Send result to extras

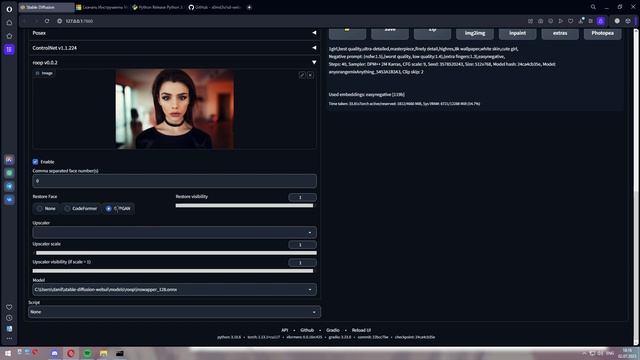point(560,33)
